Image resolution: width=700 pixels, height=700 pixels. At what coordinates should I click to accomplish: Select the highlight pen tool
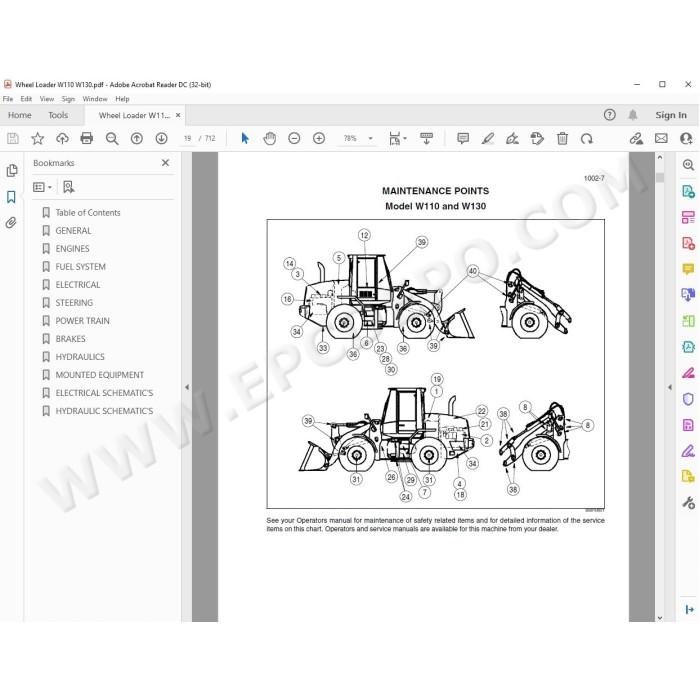488,138
